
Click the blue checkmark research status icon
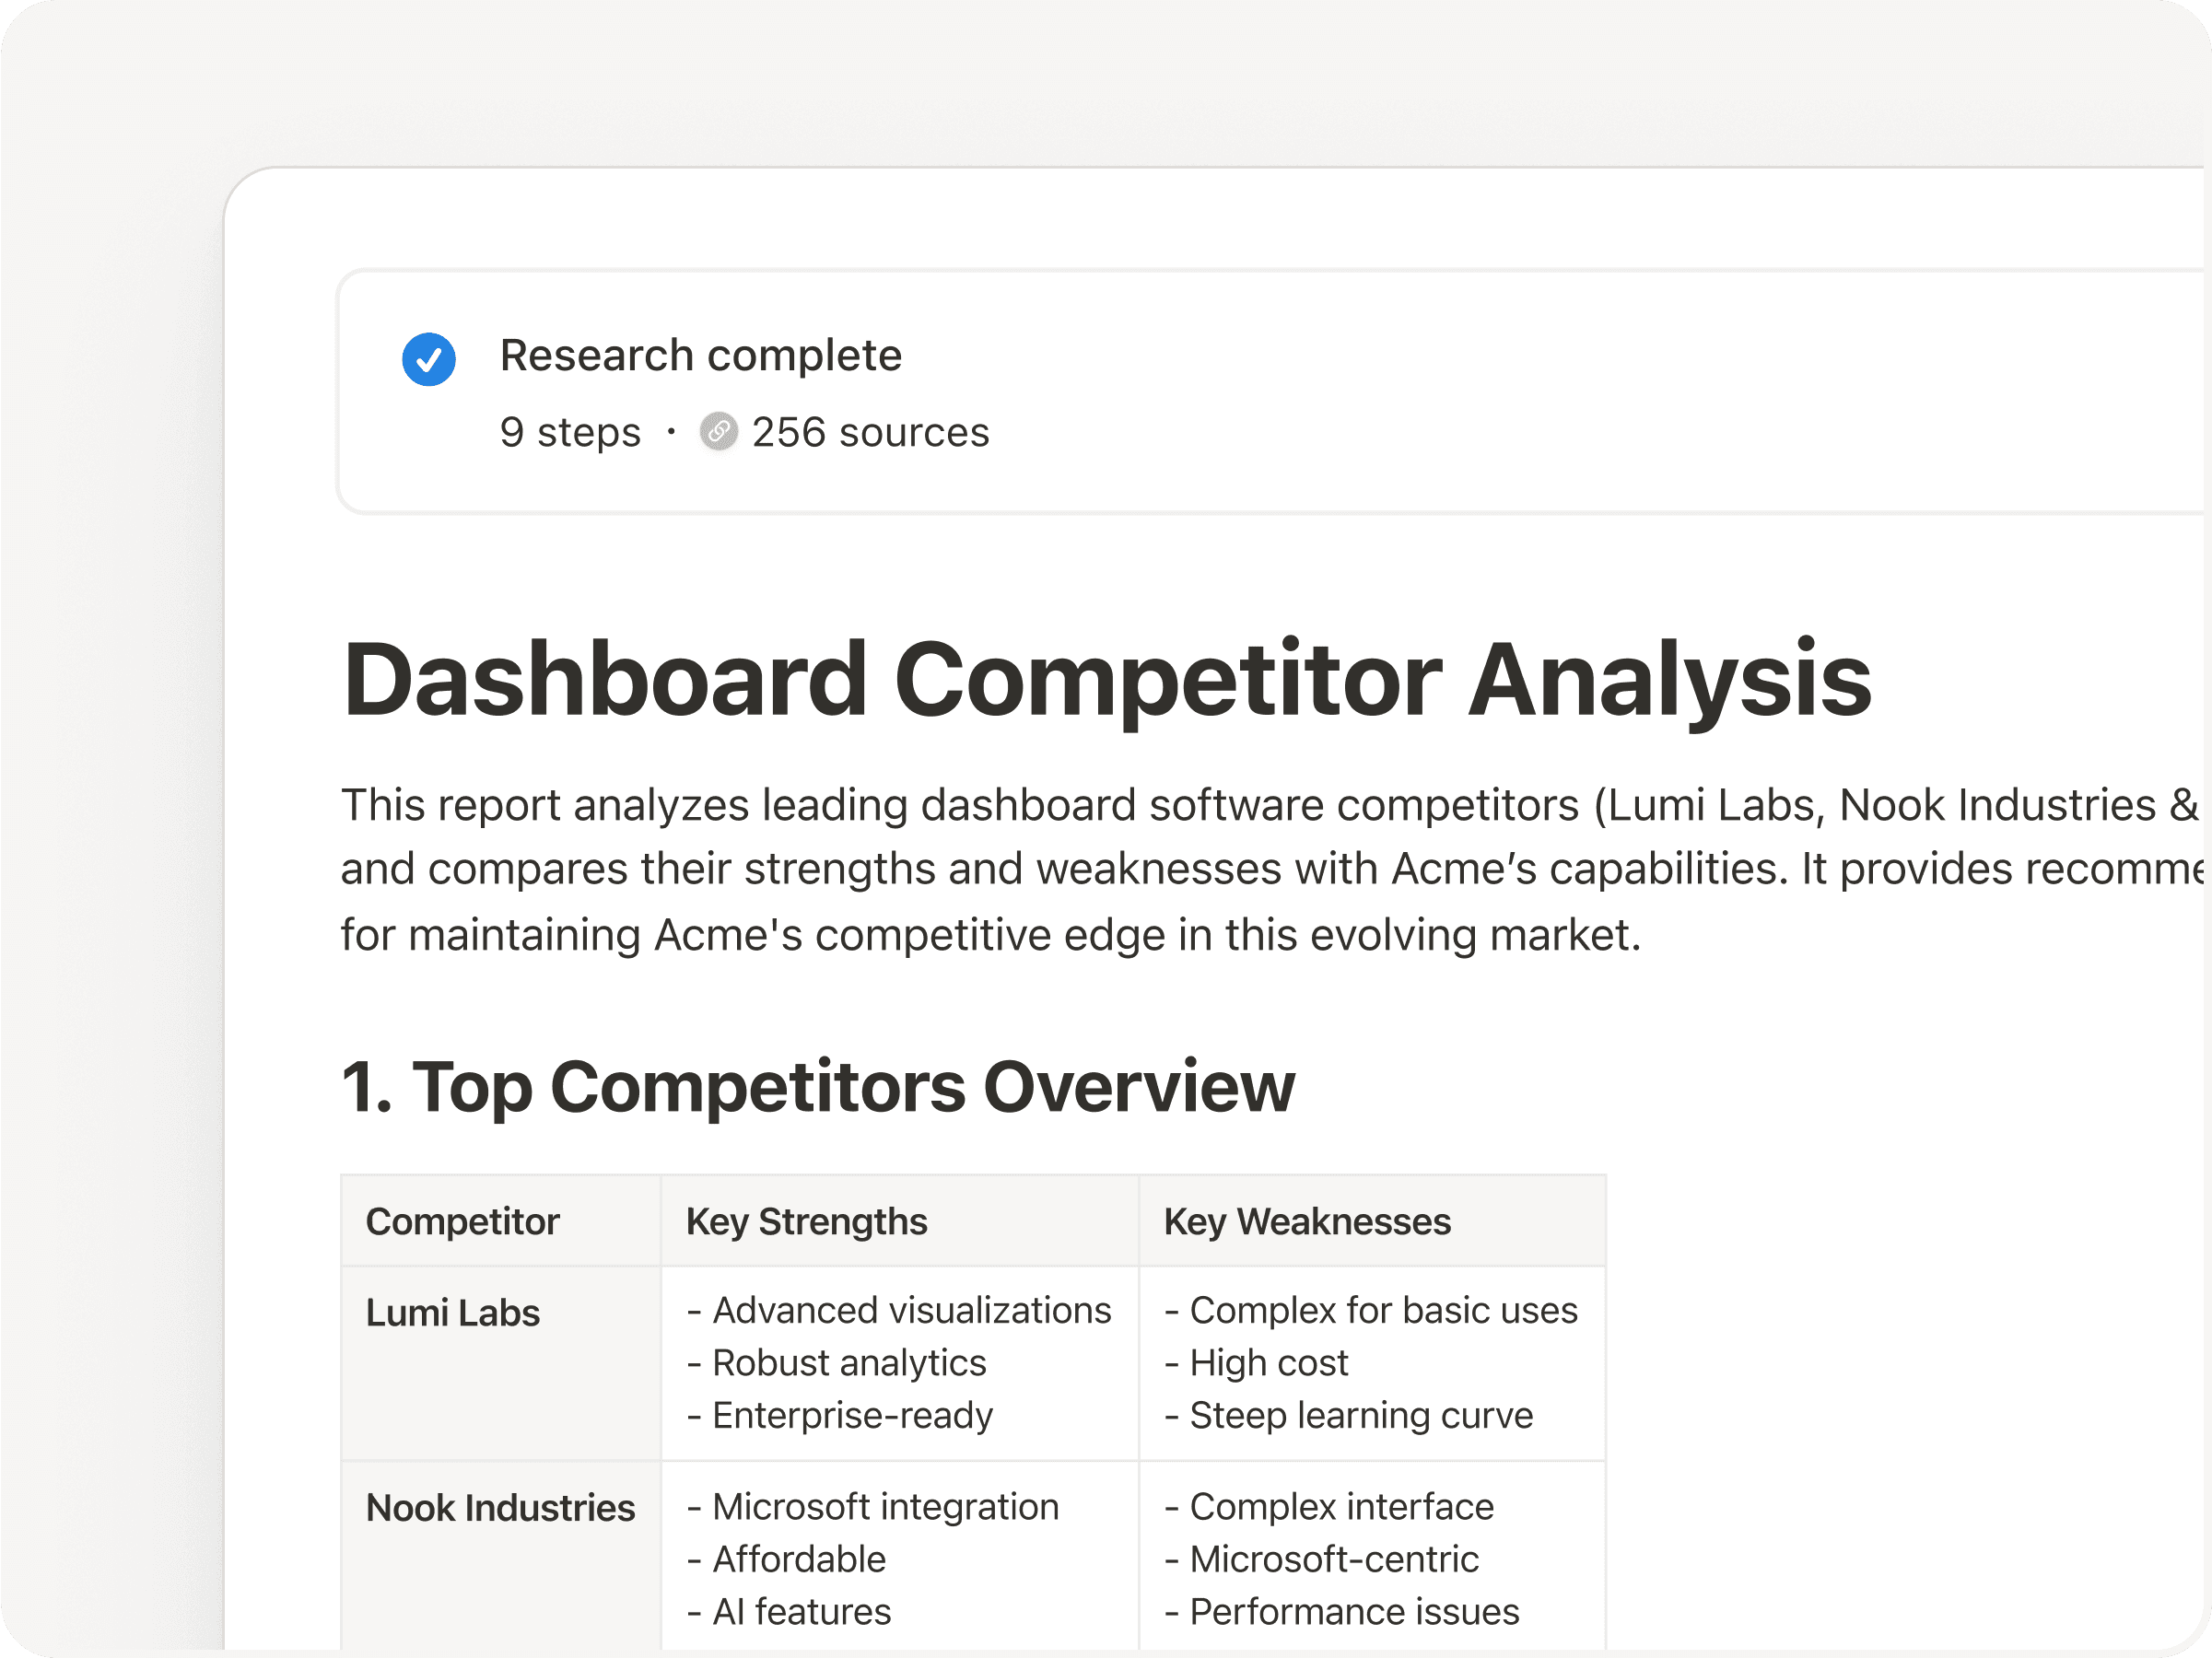[x=428, y=359]
